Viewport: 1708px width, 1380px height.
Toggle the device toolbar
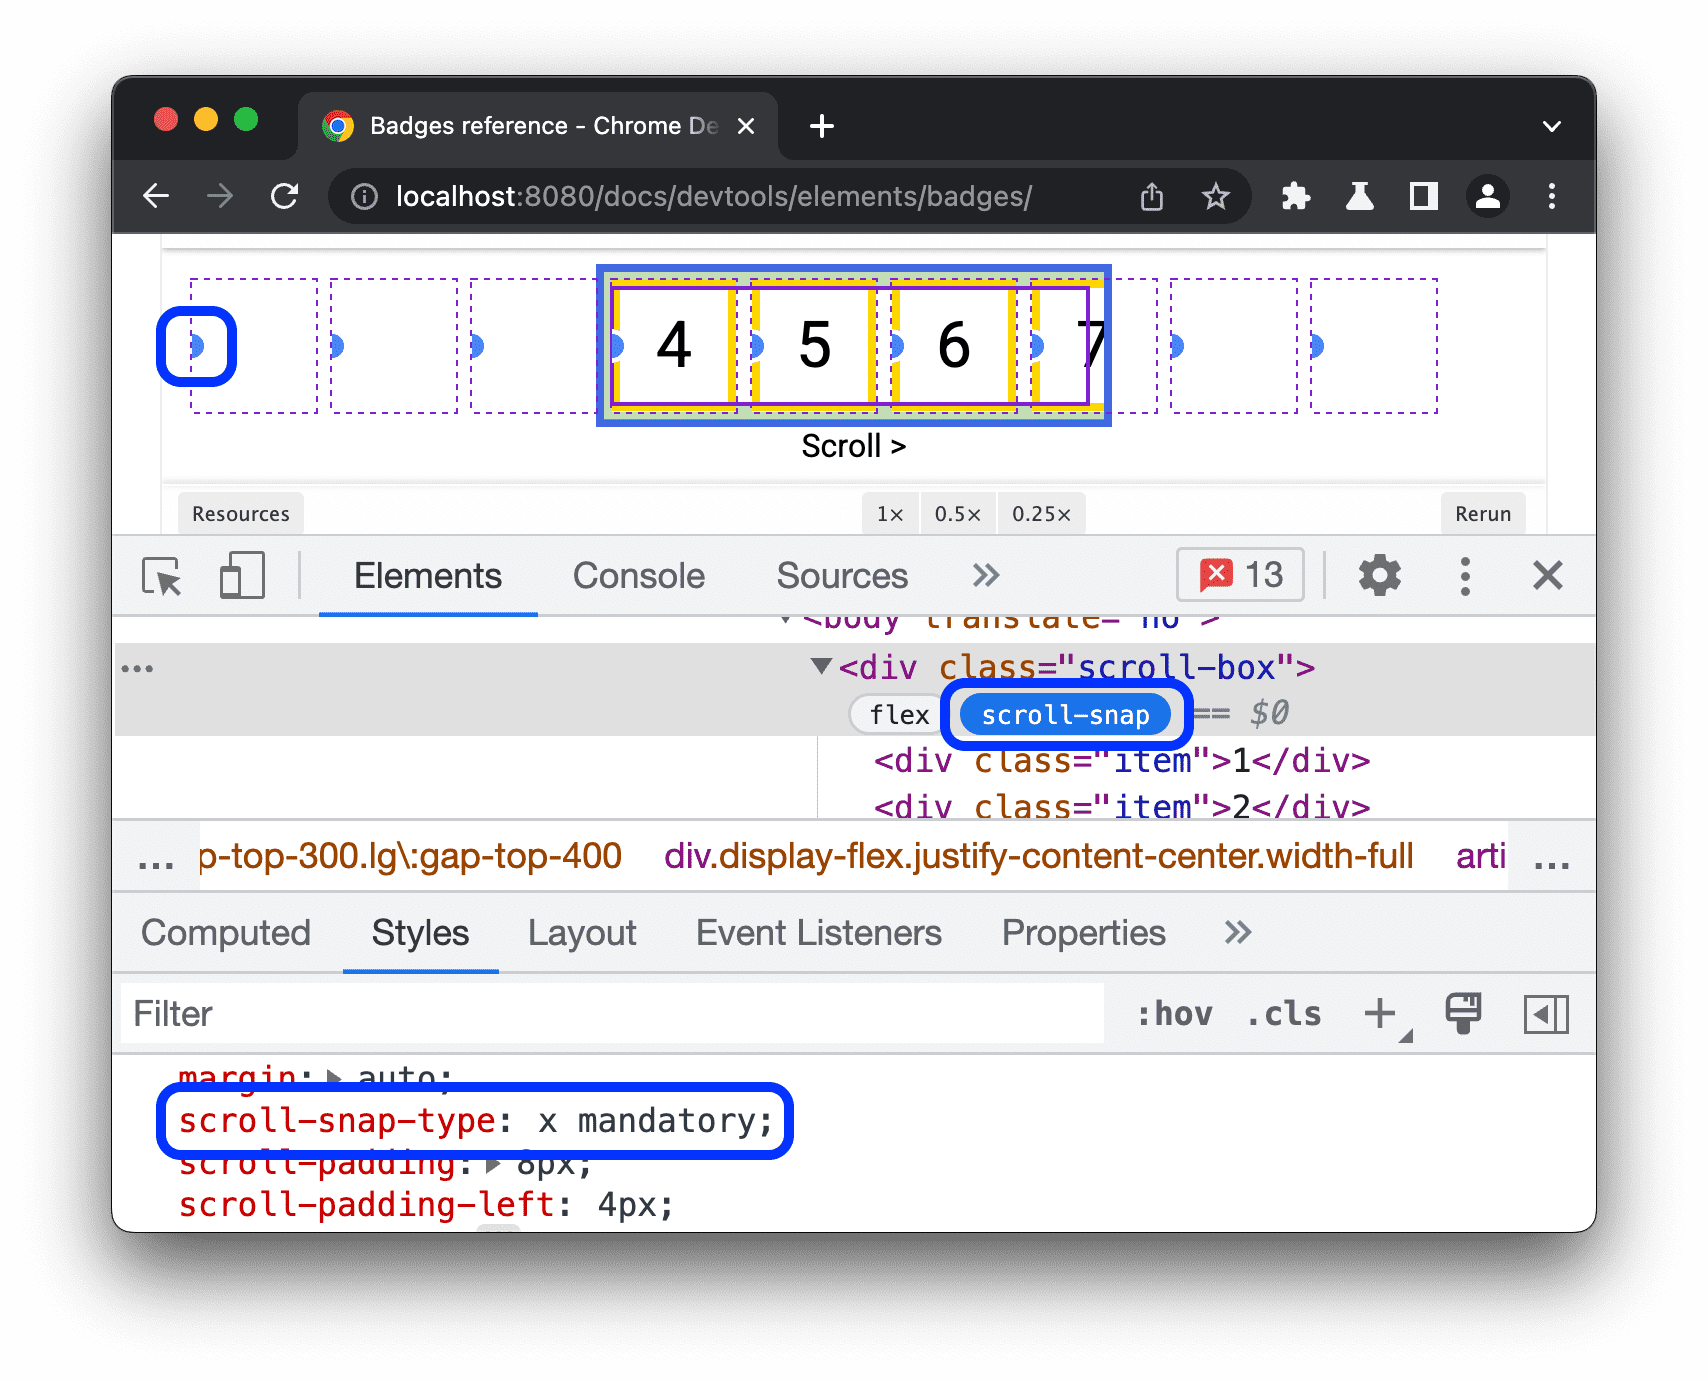pos(240,575)
